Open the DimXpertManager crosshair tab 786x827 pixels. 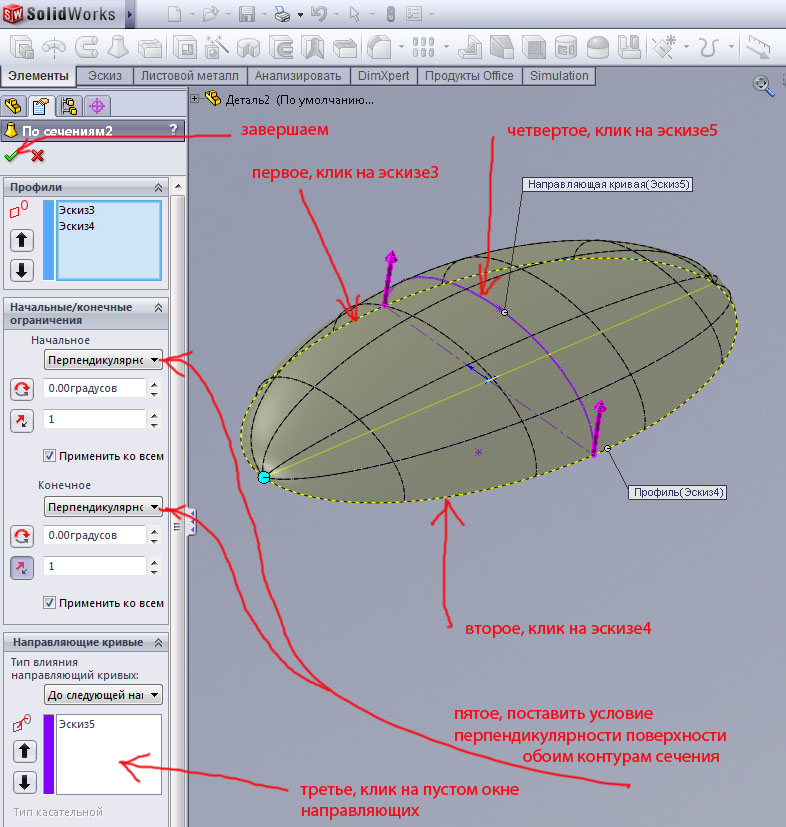[97, 106]
